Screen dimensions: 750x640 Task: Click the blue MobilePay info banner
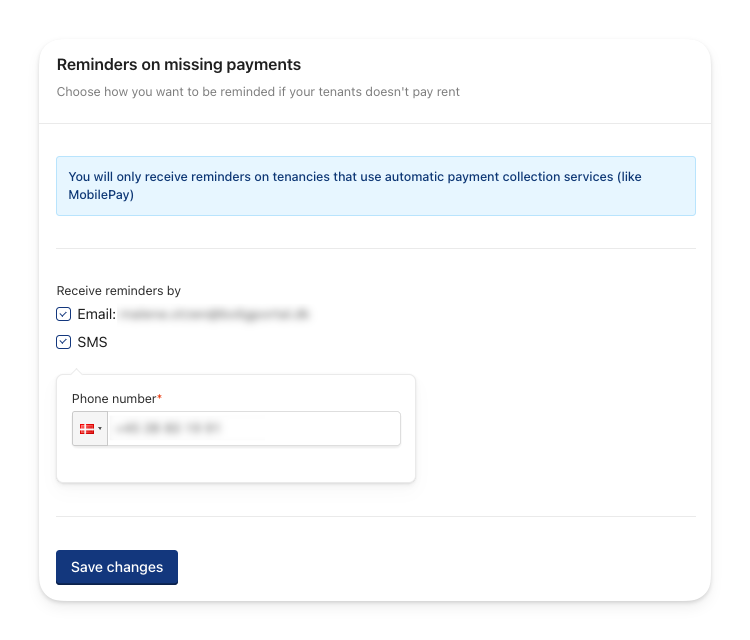[376, 186]
